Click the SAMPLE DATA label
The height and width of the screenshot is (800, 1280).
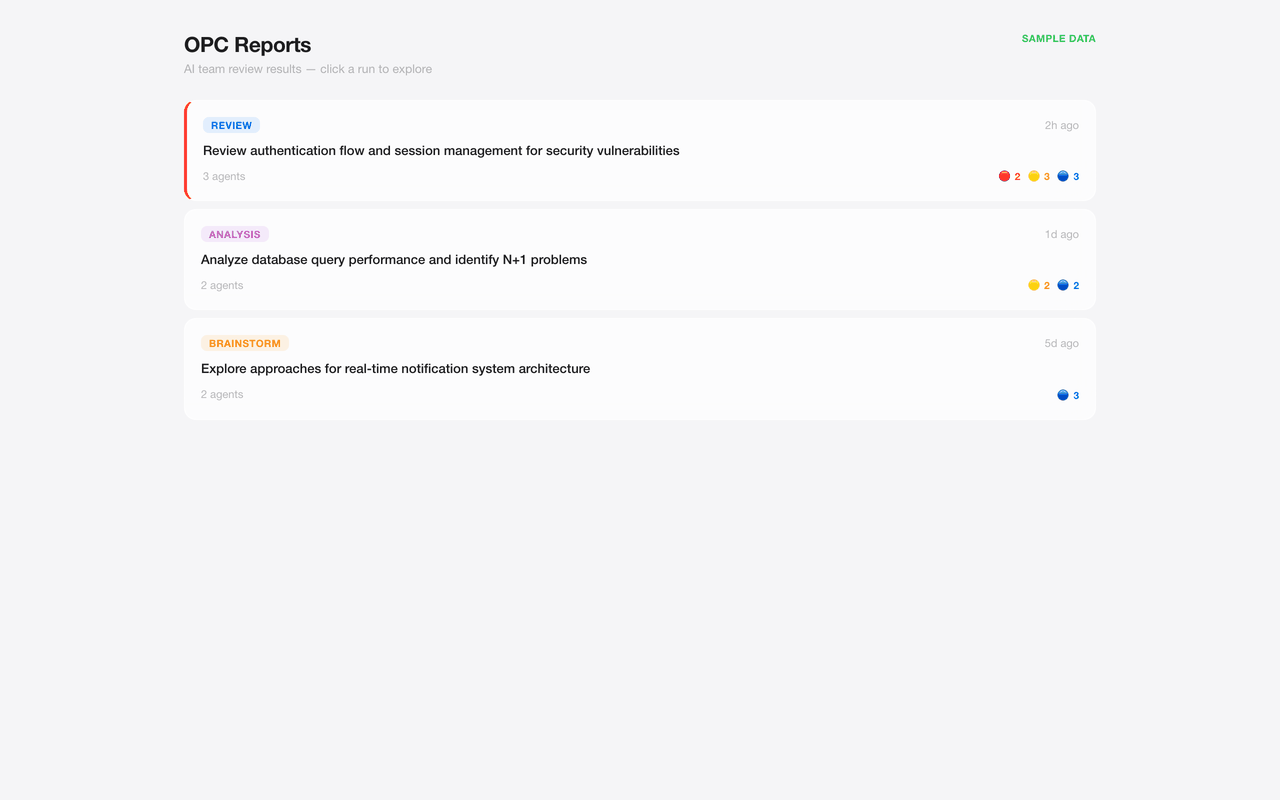pyautogui.click(x=1058, y=39)
